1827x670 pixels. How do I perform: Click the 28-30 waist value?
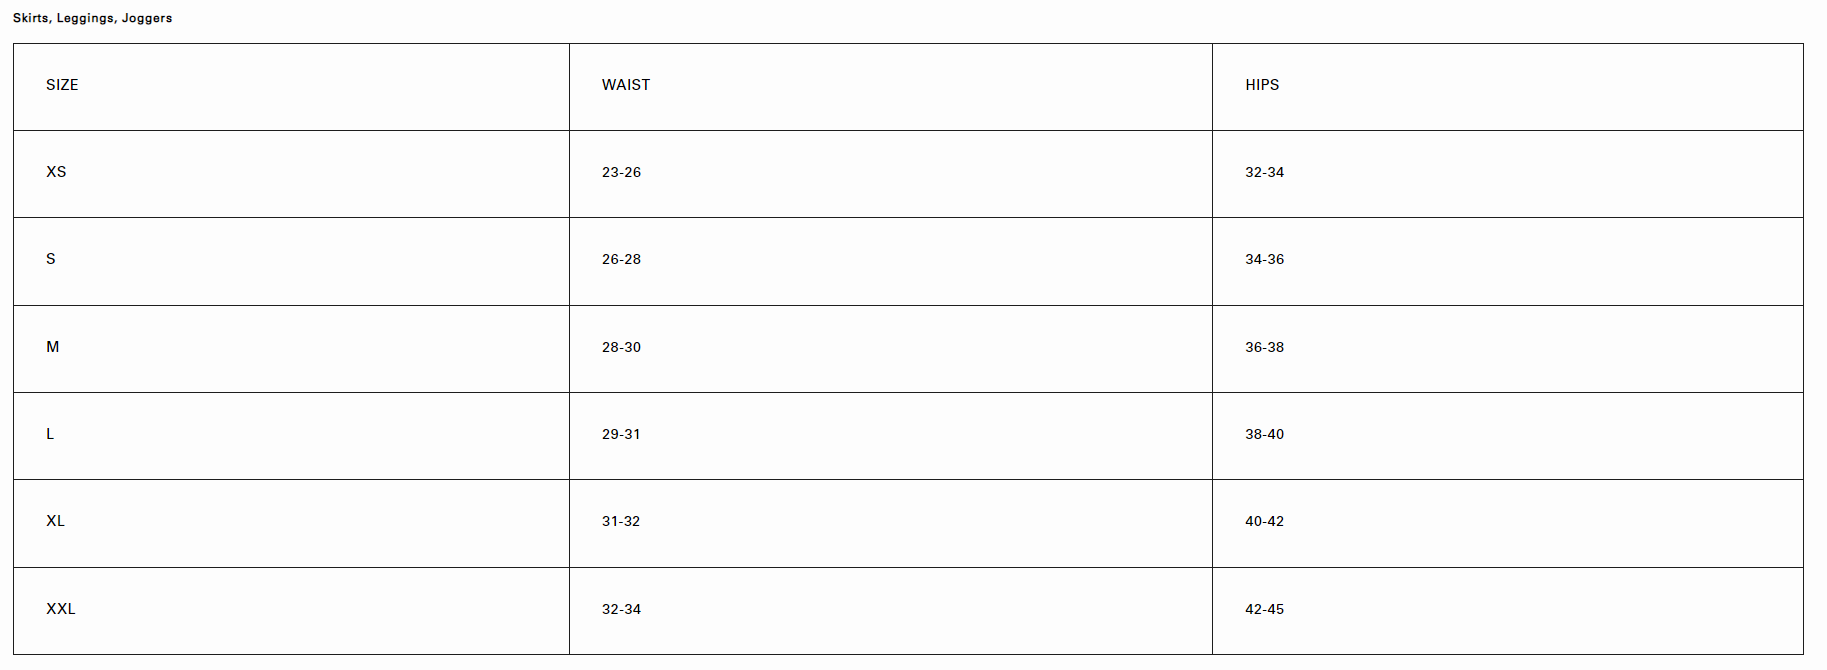621,347
